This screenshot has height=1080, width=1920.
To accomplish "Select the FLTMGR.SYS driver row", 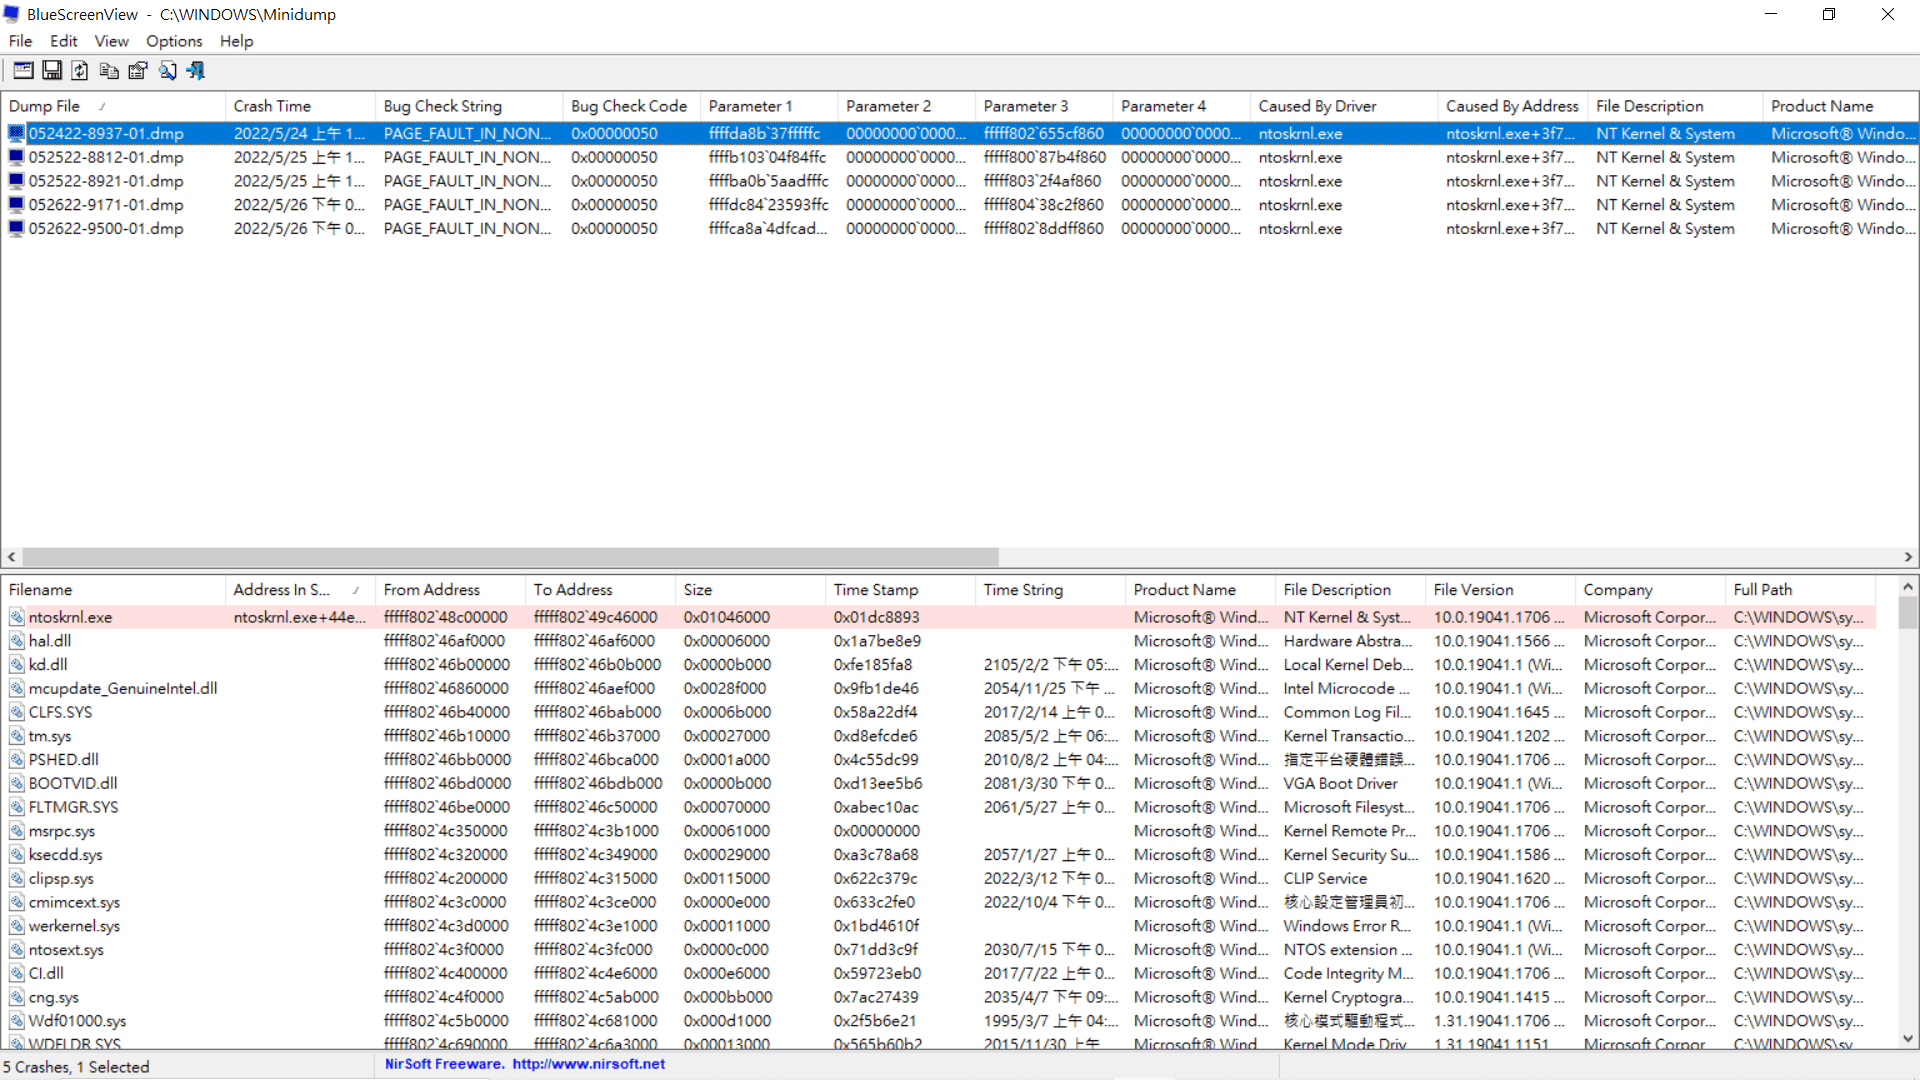I will (x=938, y=807).
